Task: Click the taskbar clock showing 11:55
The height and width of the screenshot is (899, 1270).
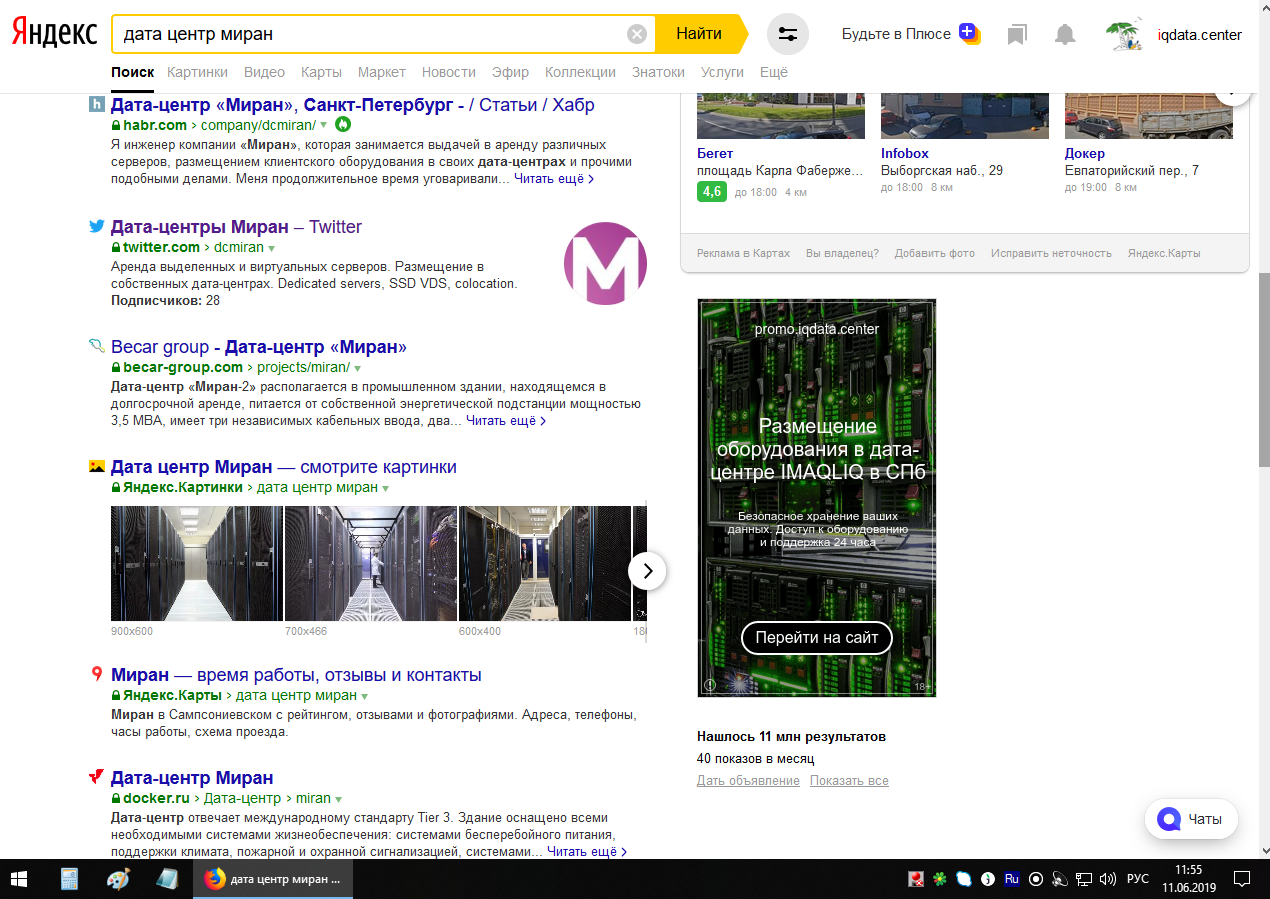Action: 1188,879
